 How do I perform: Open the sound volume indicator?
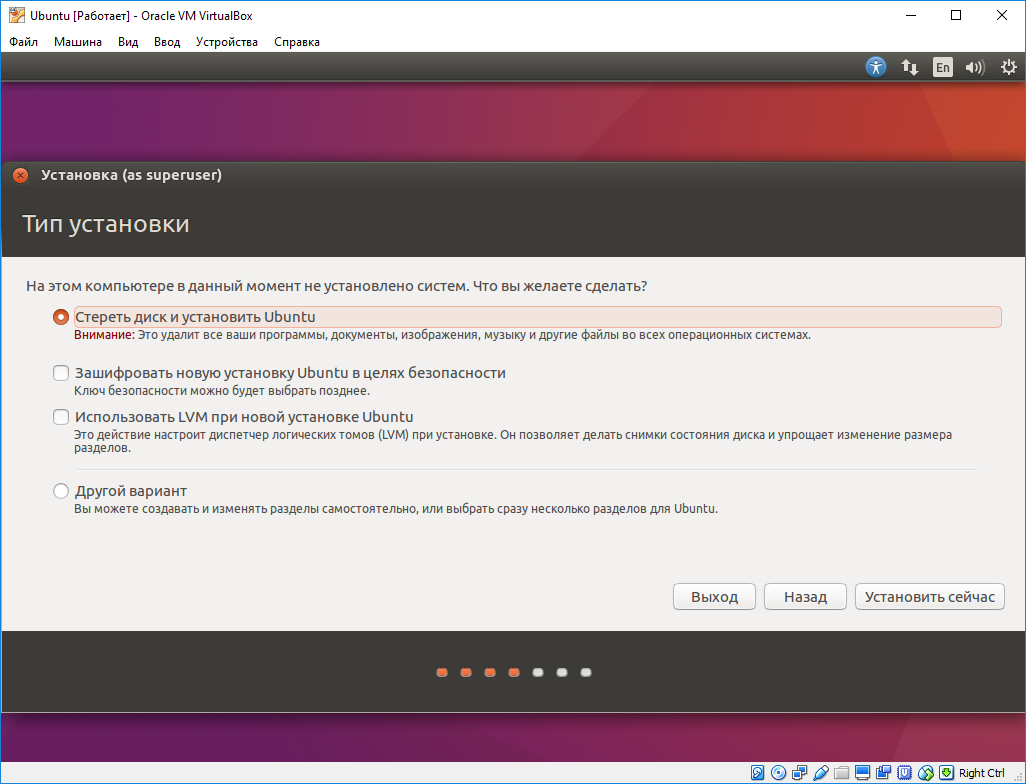[975, 67]
